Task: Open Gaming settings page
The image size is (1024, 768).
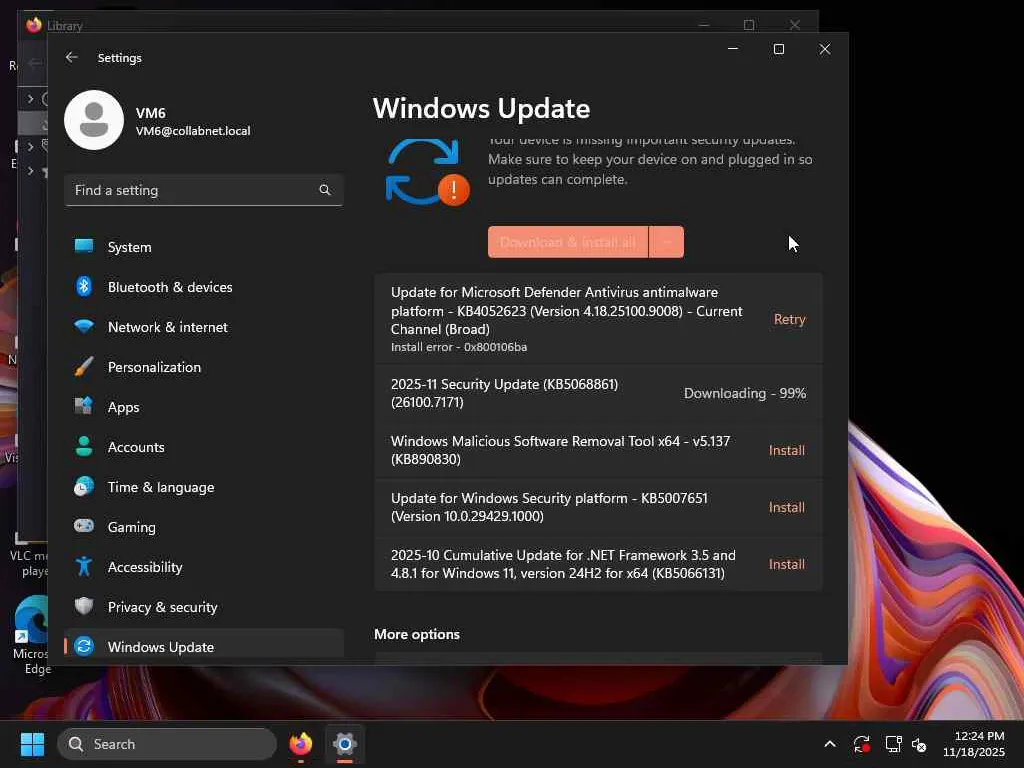Action: 204,527
